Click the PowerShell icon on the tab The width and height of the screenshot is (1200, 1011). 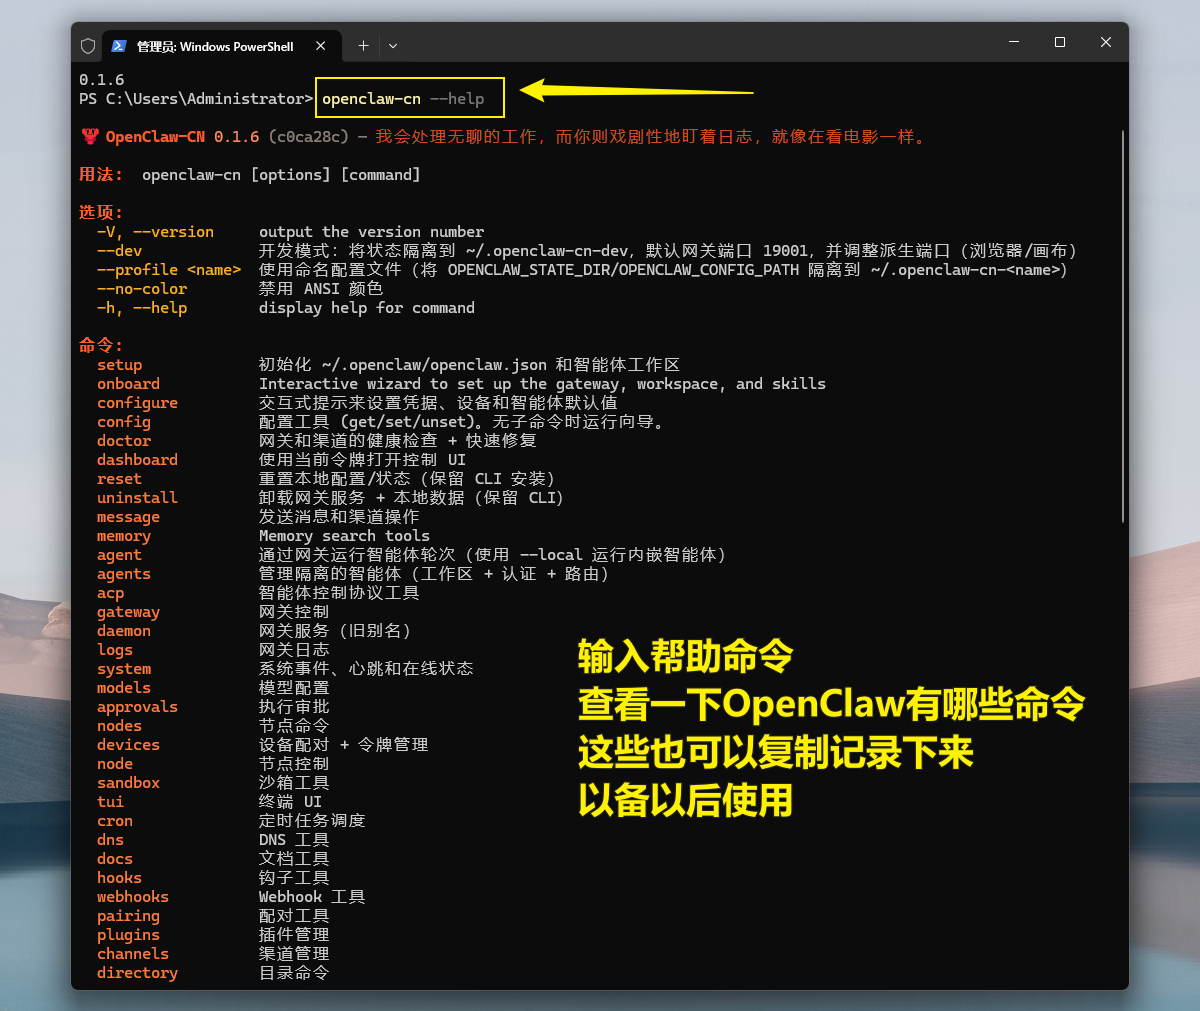click(119, 46)
